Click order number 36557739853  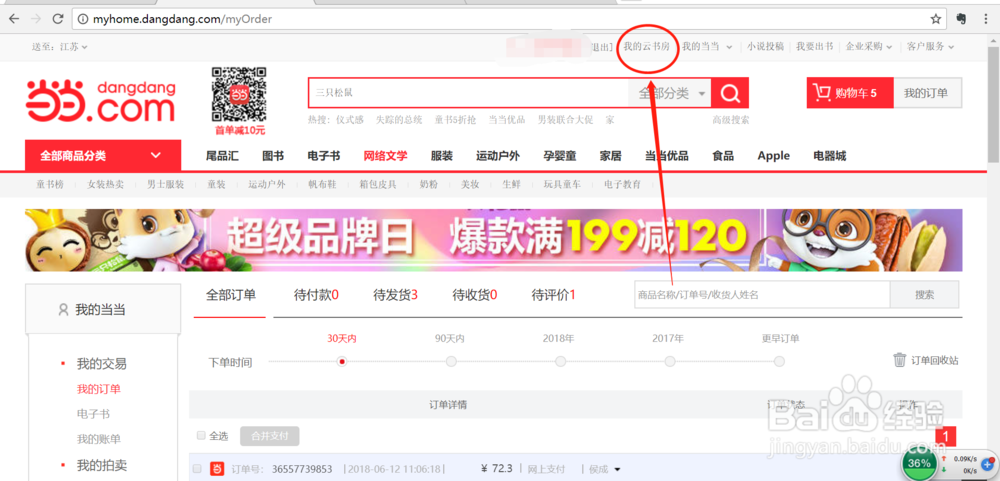point(302,470)
